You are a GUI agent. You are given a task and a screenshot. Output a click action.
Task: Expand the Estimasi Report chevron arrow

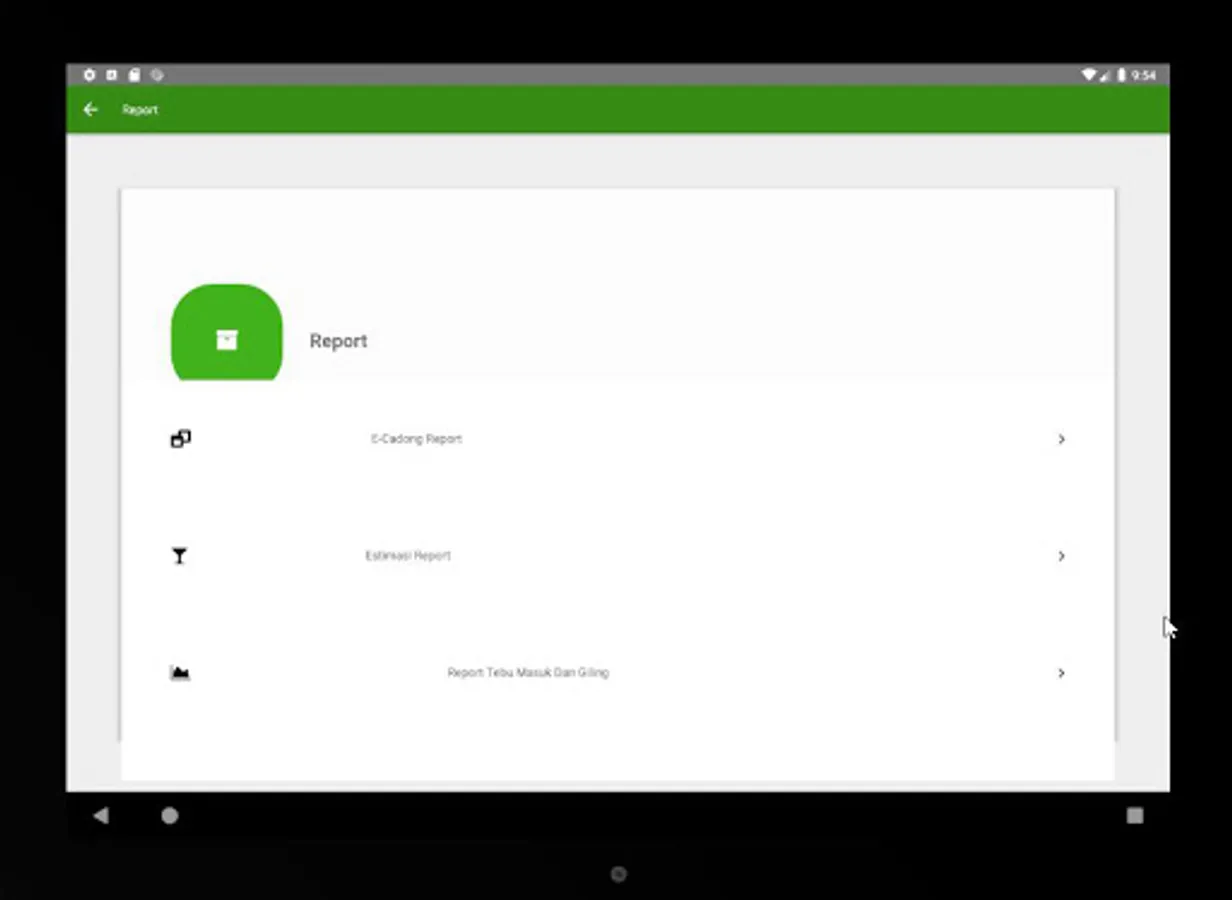[x=1061, y=556]
